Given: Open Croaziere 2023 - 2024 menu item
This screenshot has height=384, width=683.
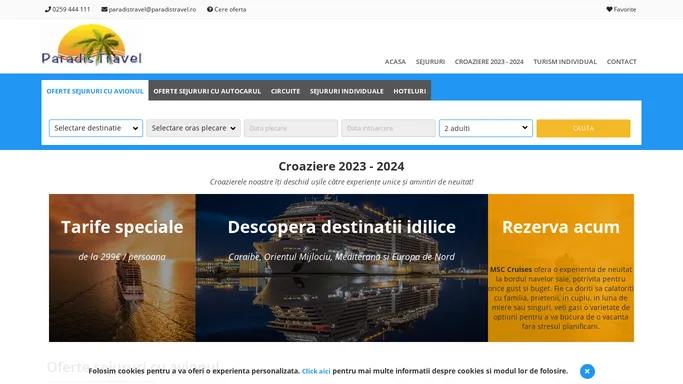Looking at the screenshot, I should 489,62.
